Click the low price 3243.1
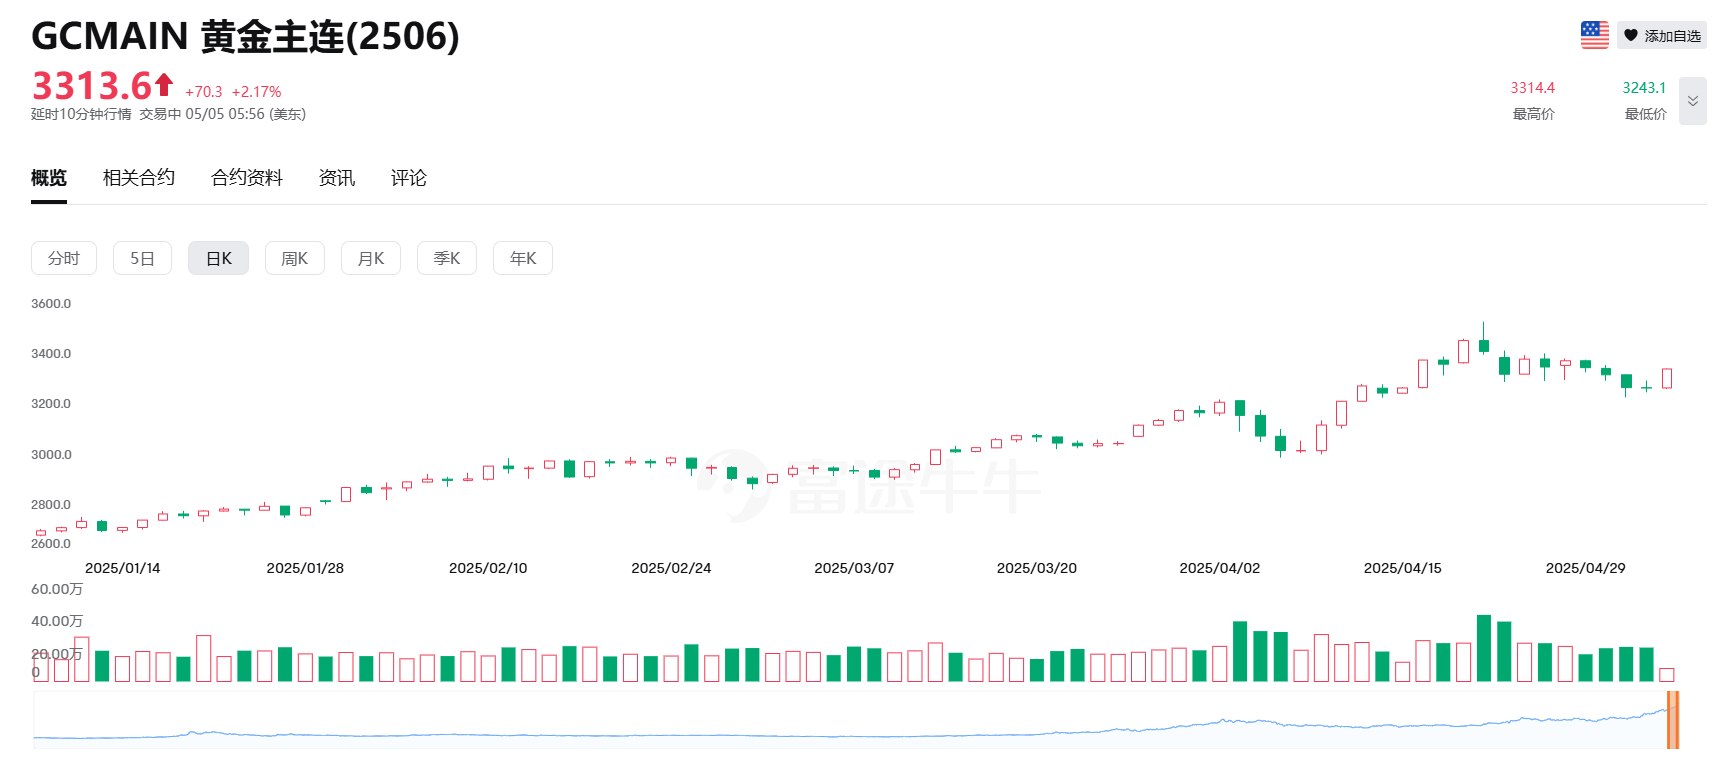The height and width of the screenshot is (771, 1716). [x=1644, y=88]
